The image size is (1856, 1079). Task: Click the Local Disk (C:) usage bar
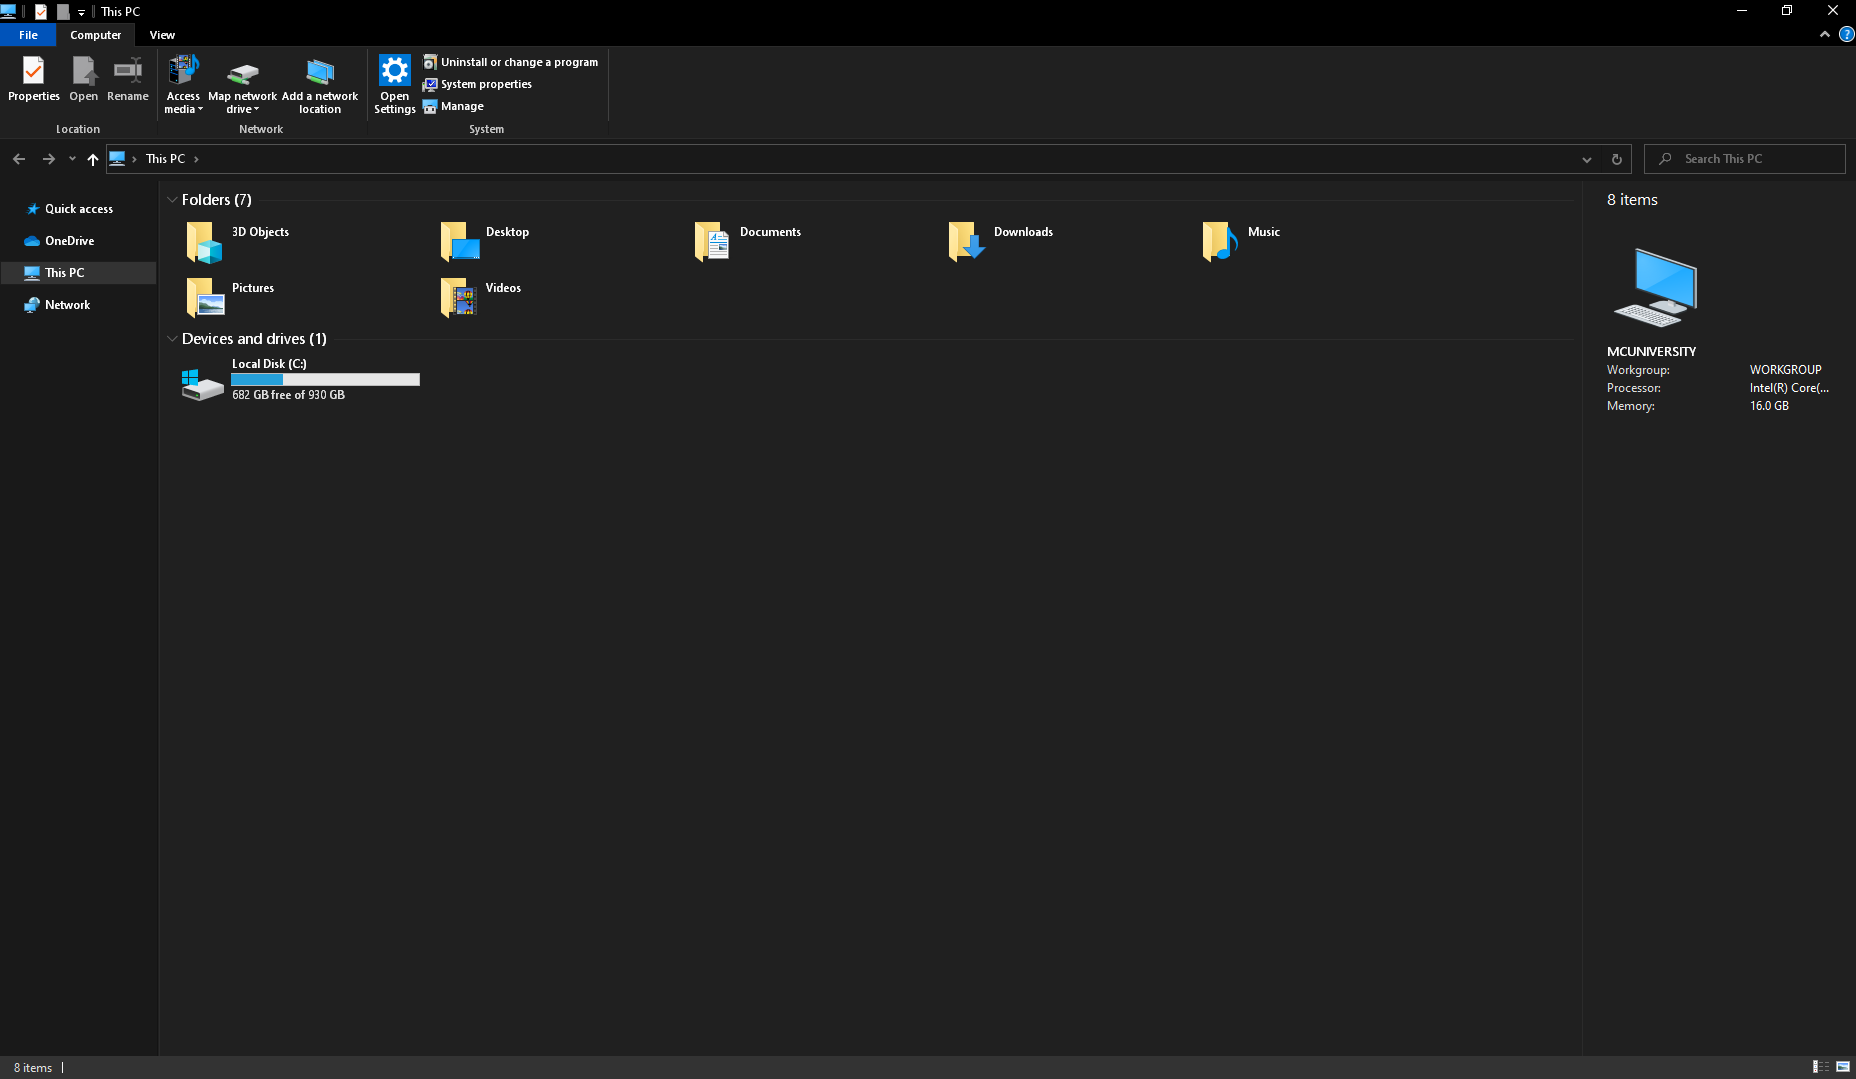(324, 379)
